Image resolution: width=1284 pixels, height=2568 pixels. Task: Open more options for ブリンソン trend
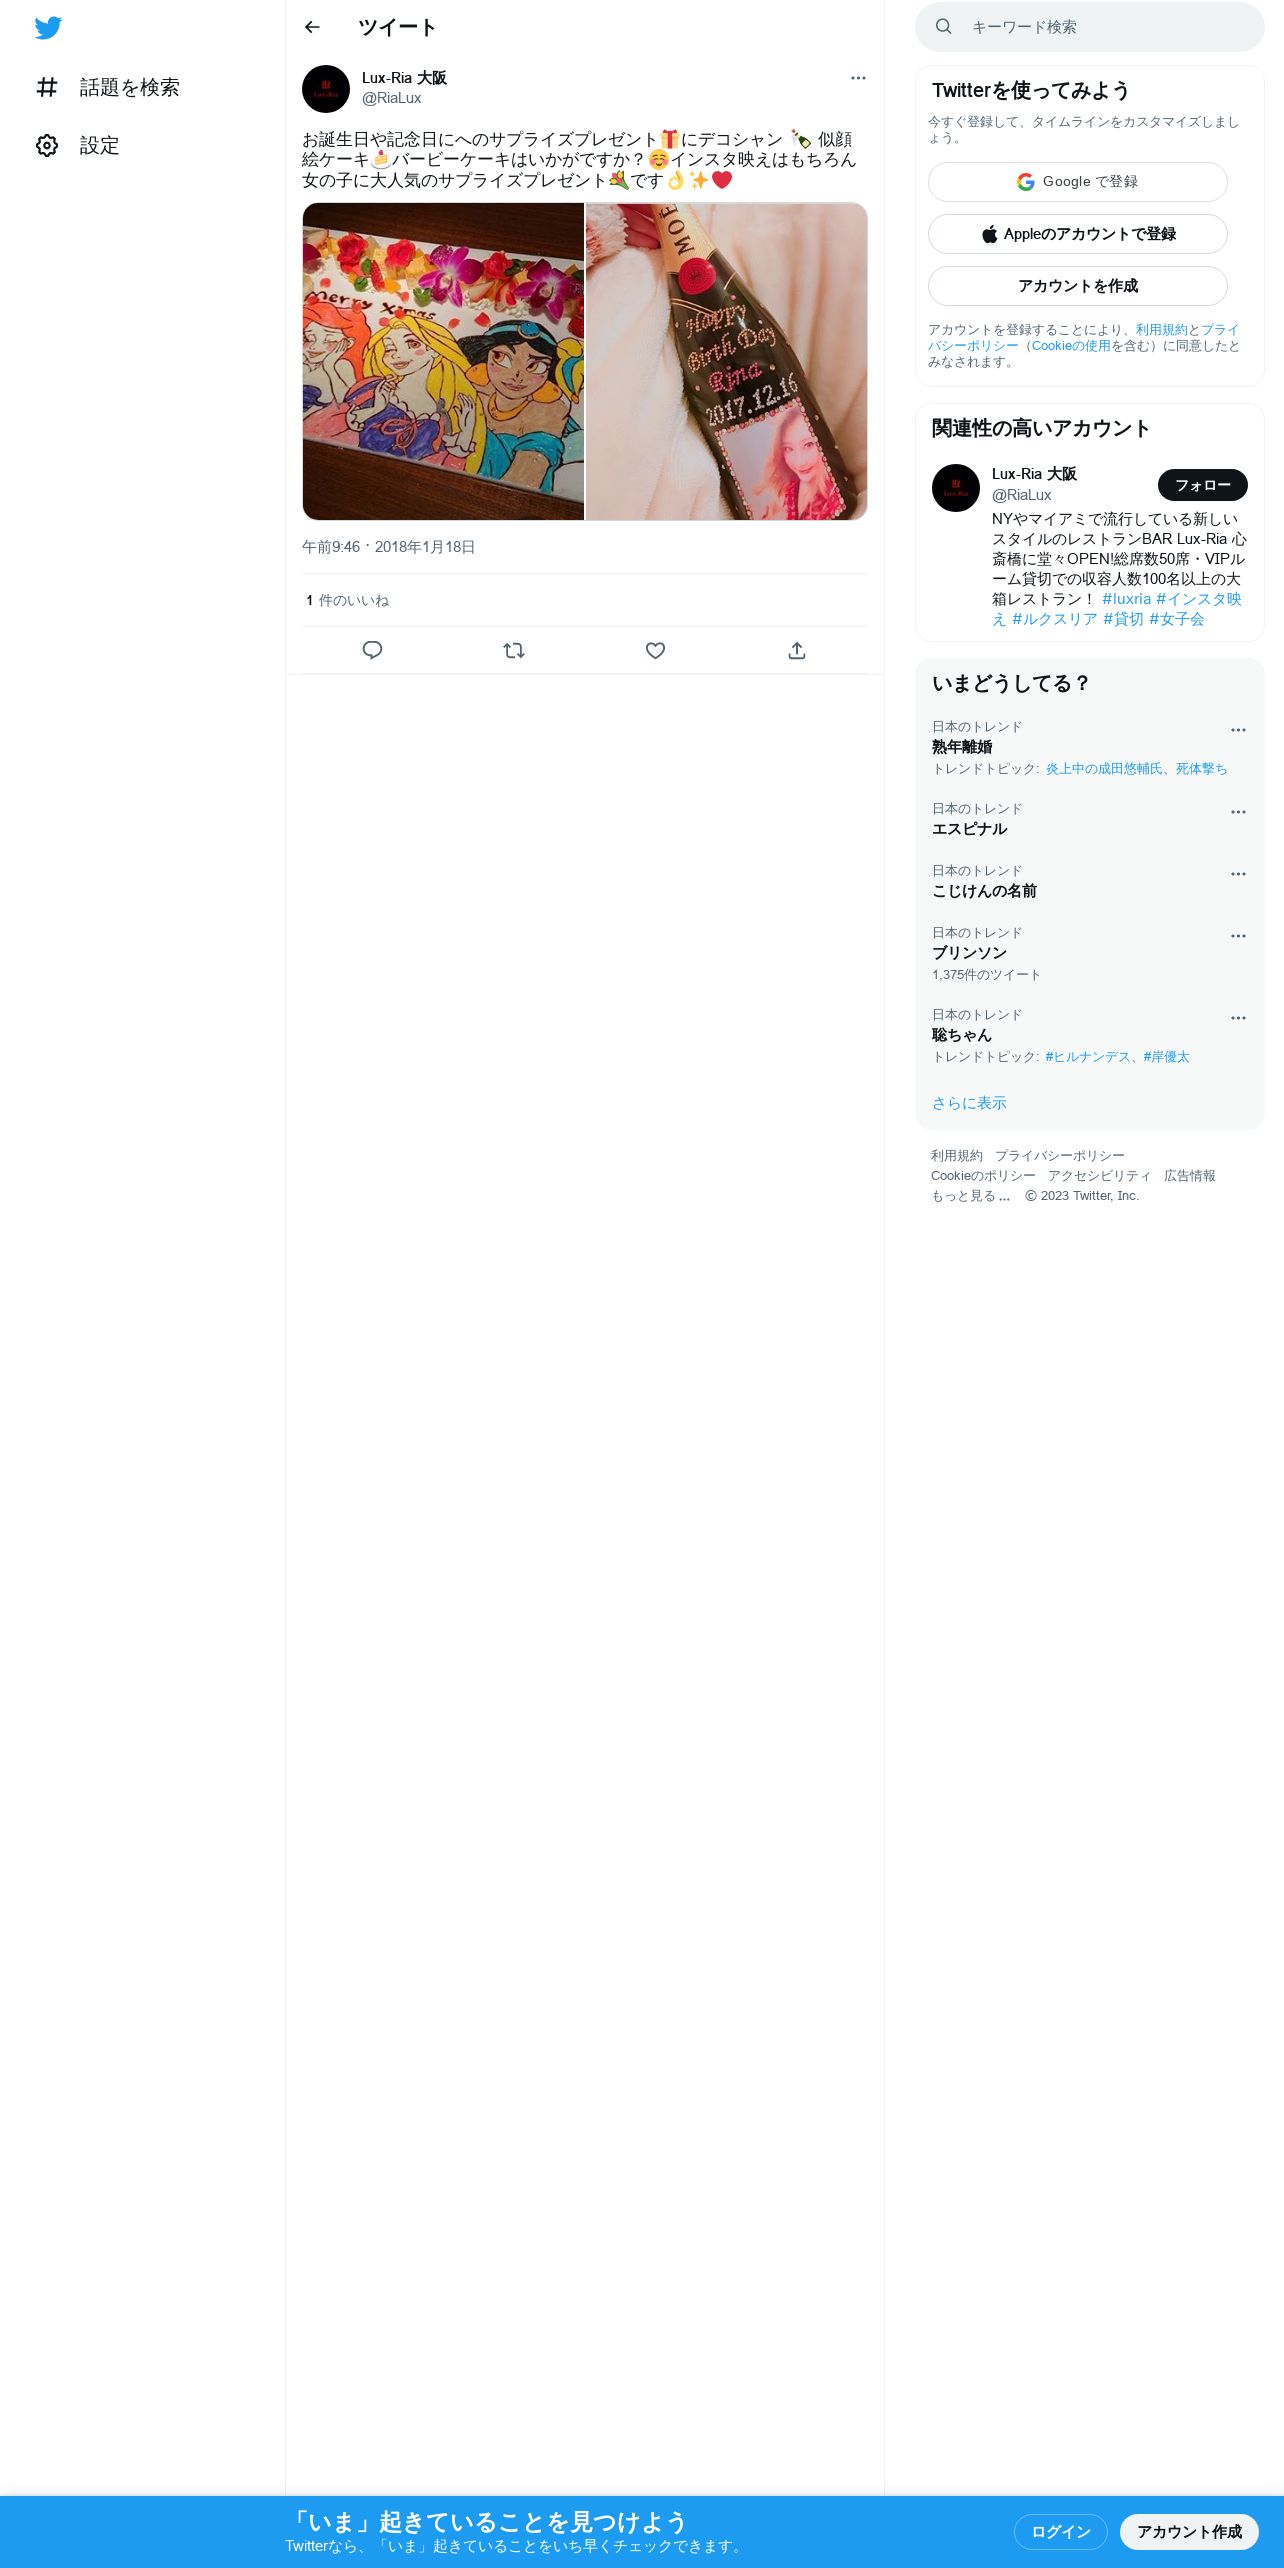tap(1238, 936)
